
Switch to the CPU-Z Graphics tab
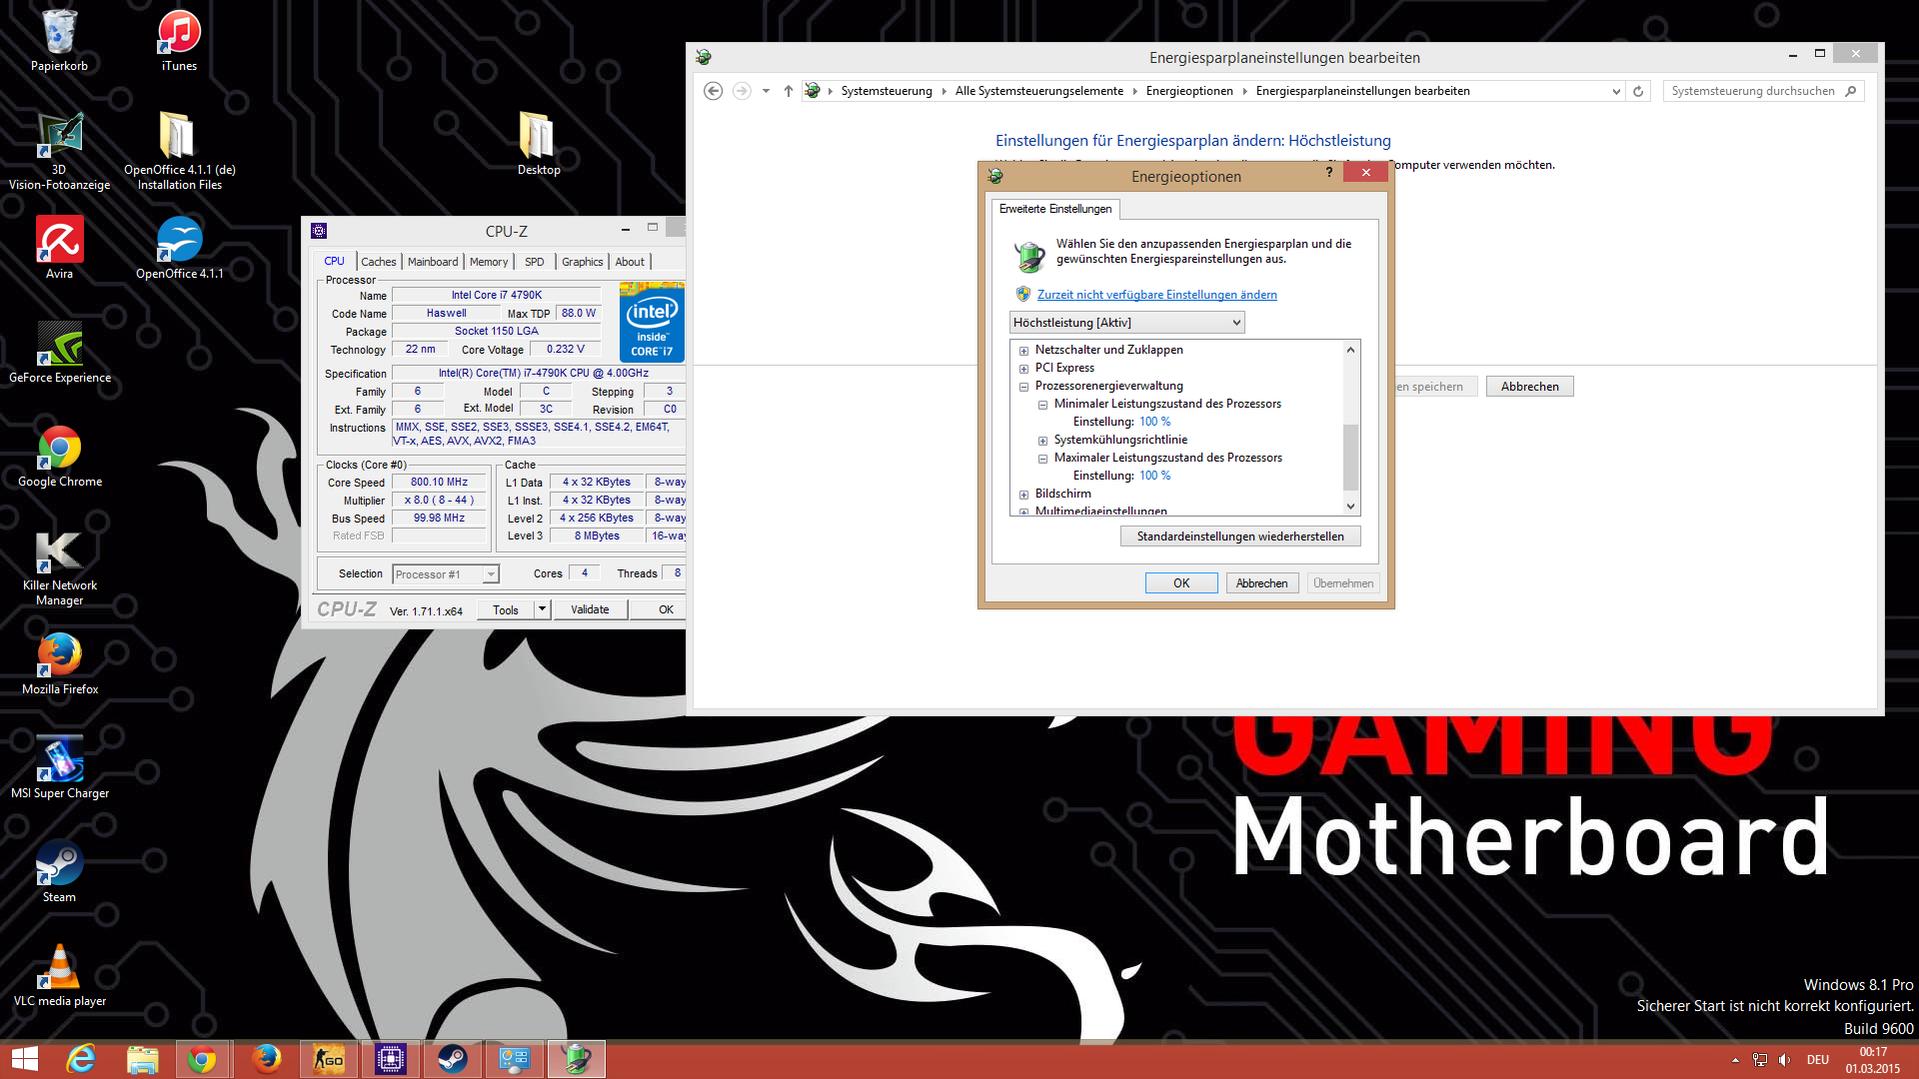pyautogui.click(x=582, y=262)
